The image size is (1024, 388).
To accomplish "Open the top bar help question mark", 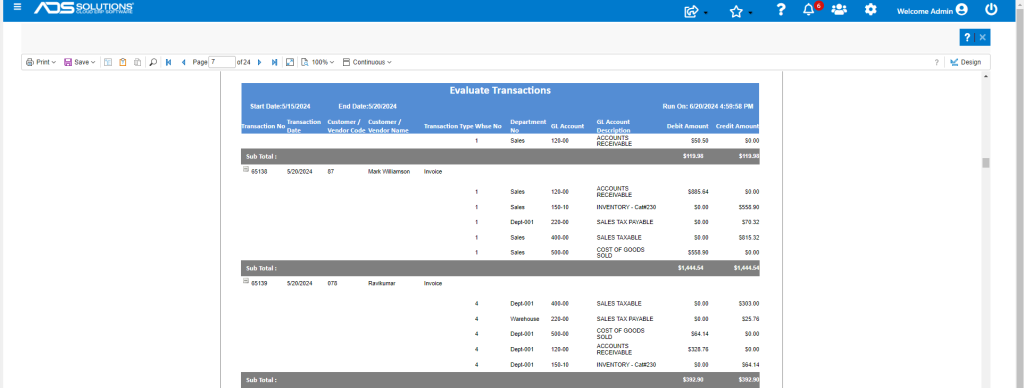I will coord(780,10).
